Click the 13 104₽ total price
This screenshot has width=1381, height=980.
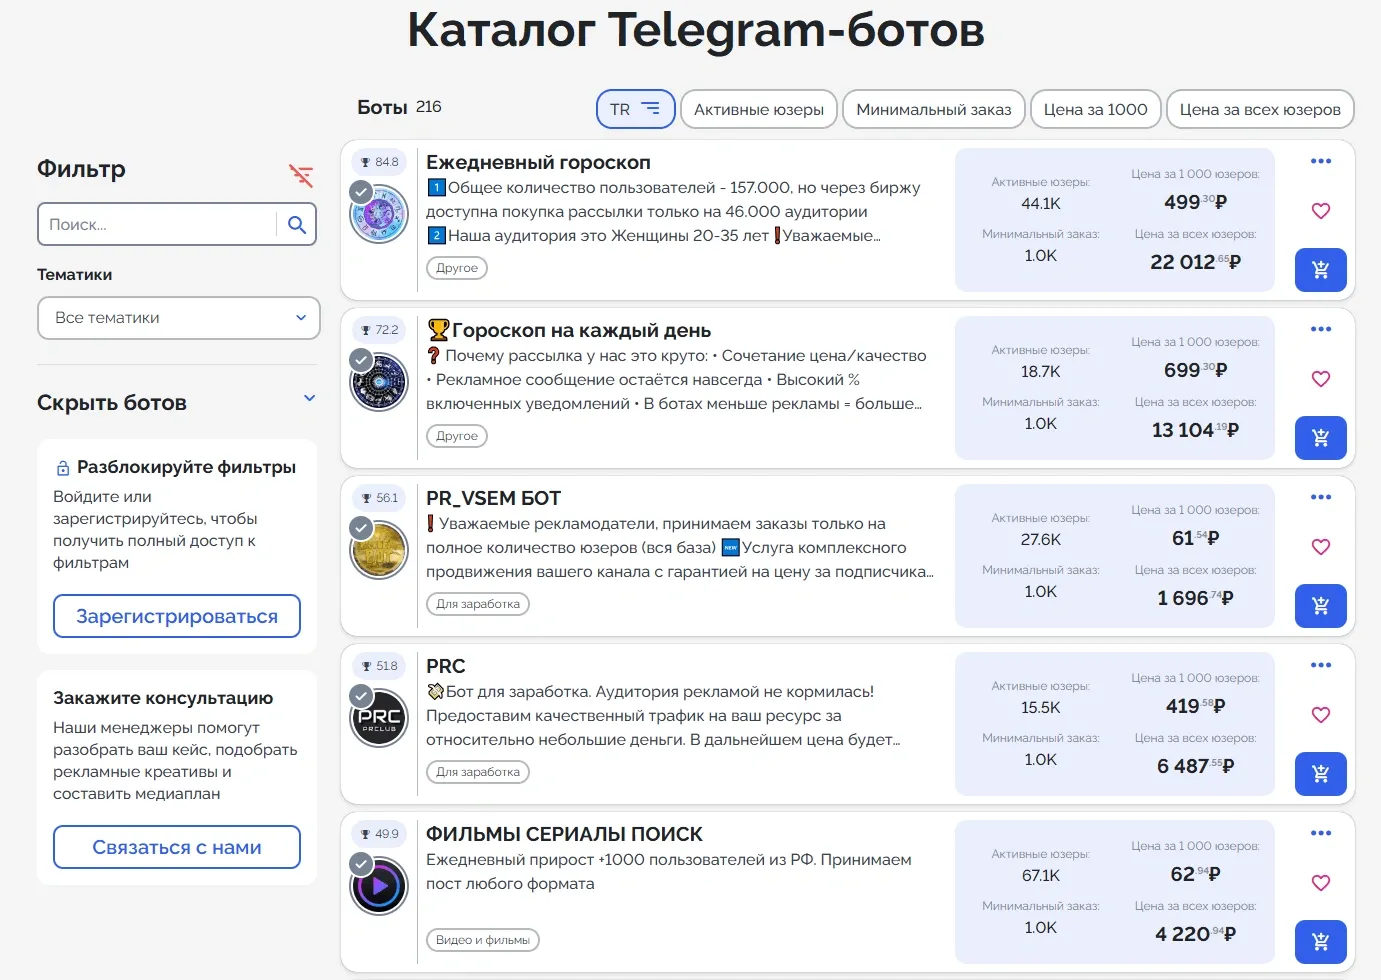tap(1196, 430)
